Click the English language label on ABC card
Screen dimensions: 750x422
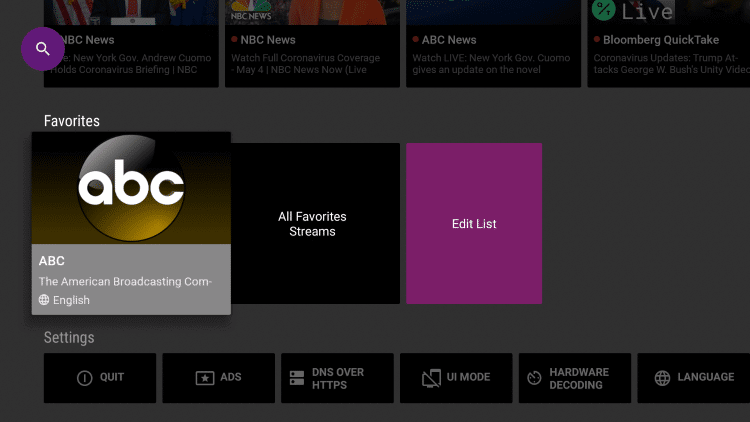(71, 300)
